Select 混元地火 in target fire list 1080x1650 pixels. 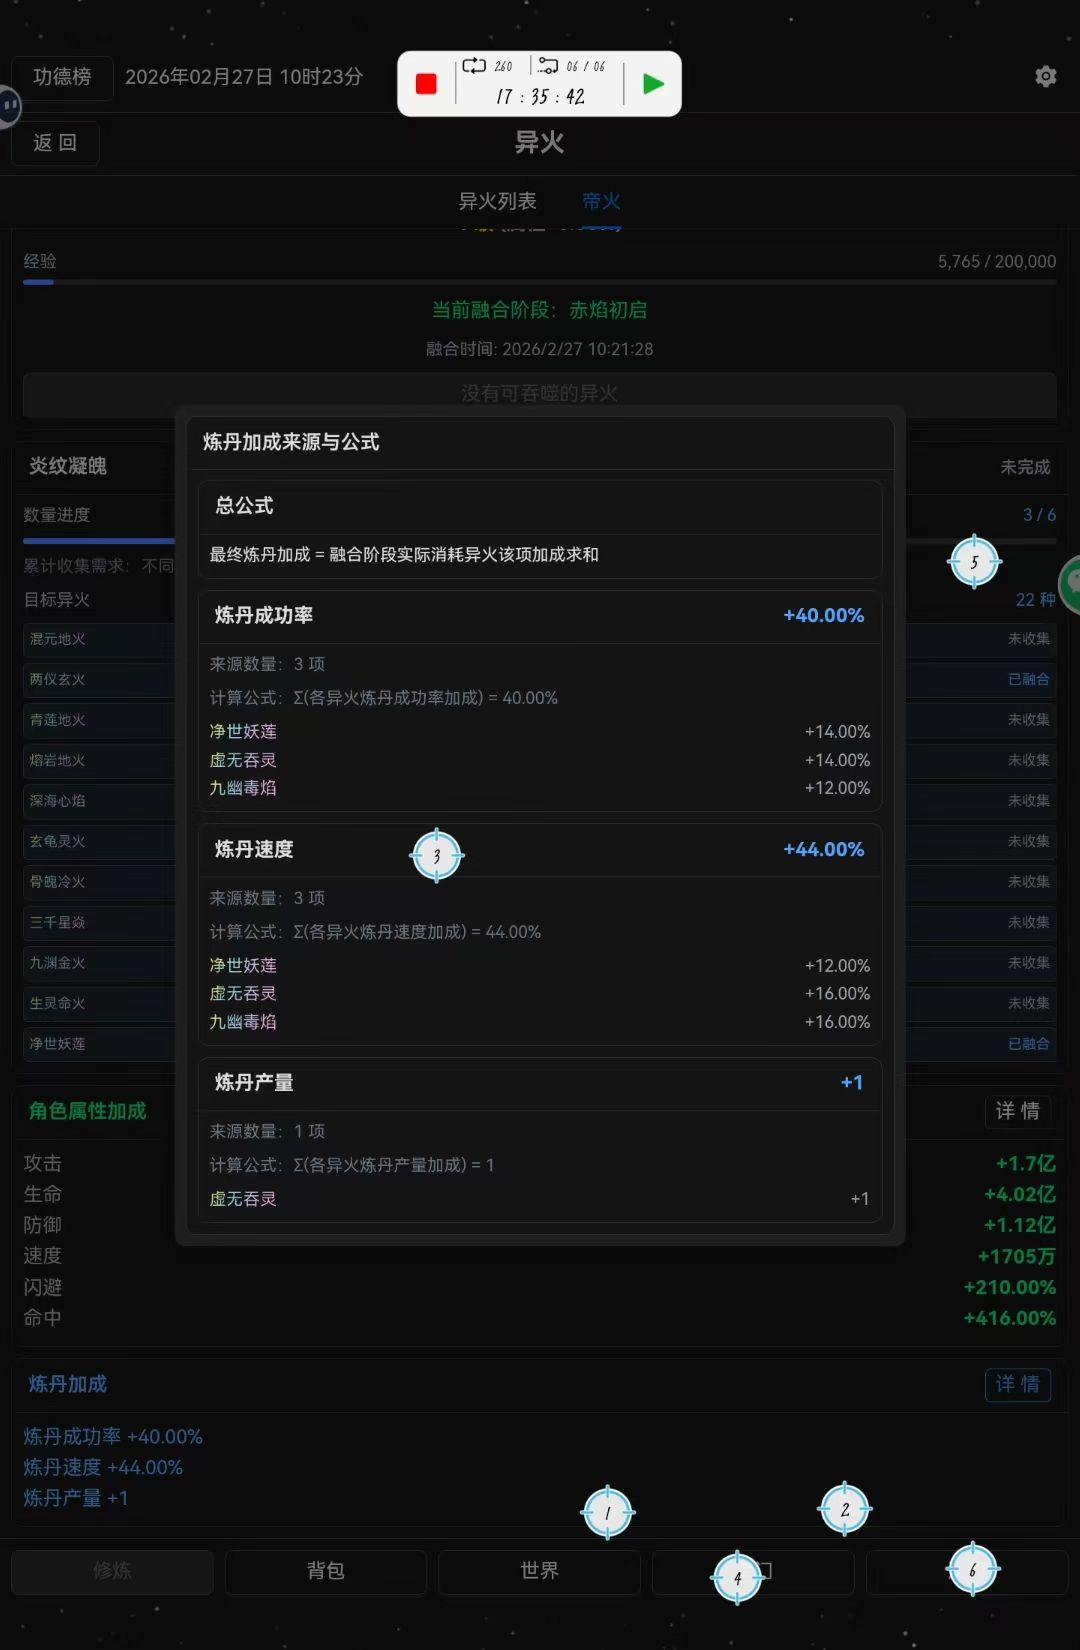tap(58, 639)
